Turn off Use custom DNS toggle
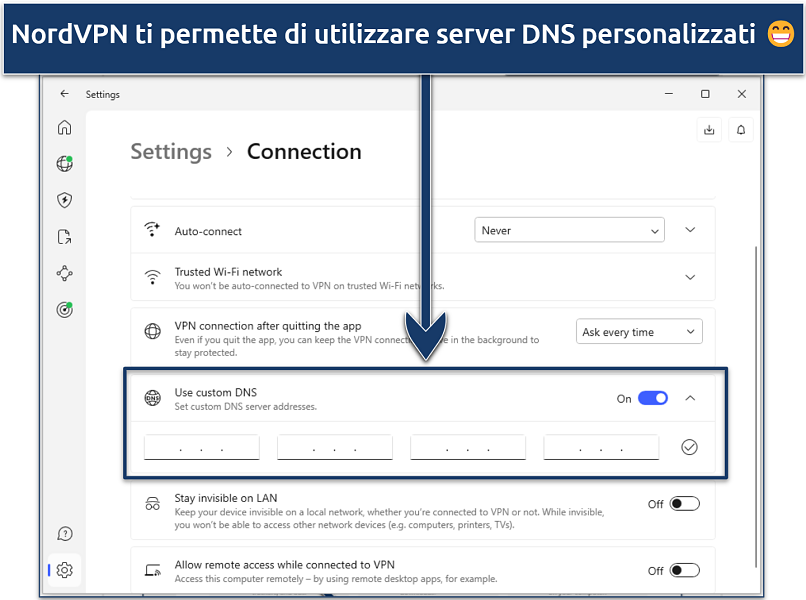Screen dimensions: 806x600 (x=653, y=398)
